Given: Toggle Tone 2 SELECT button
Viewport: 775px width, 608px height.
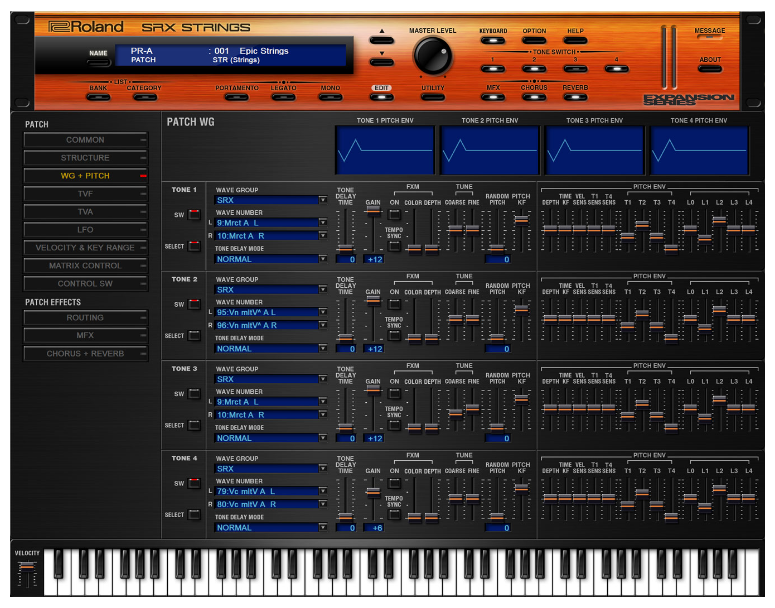Looking at the screenshot, I should coord(194,336).
